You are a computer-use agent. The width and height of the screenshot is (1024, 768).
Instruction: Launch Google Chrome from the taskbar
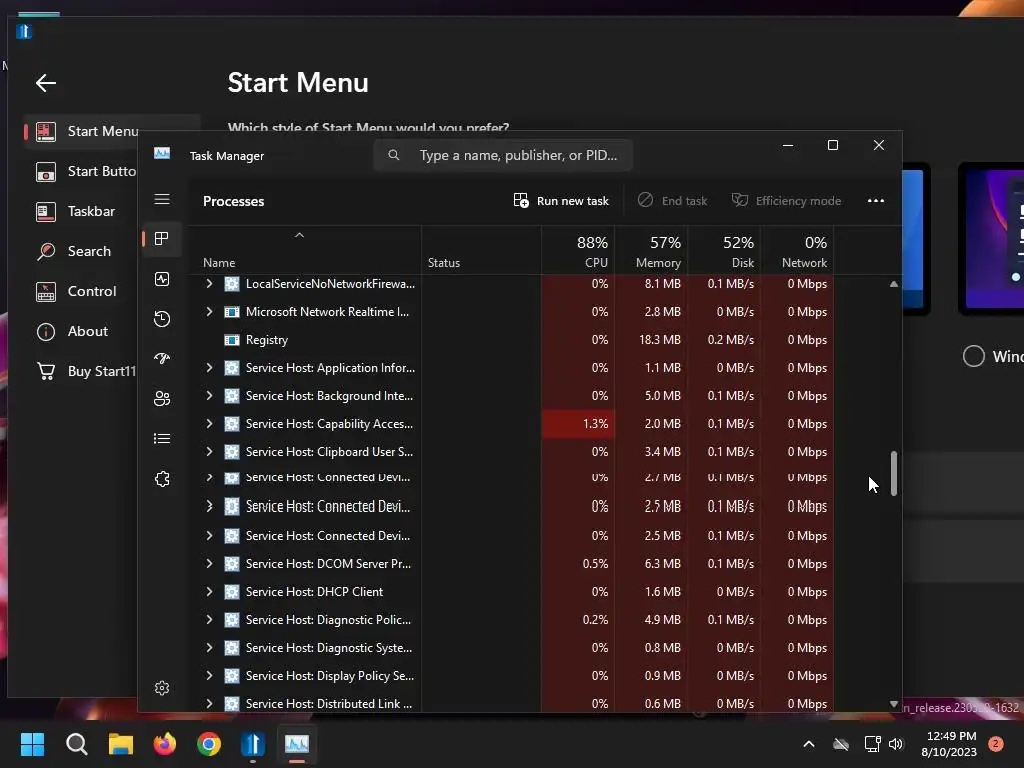coord(209,744)
